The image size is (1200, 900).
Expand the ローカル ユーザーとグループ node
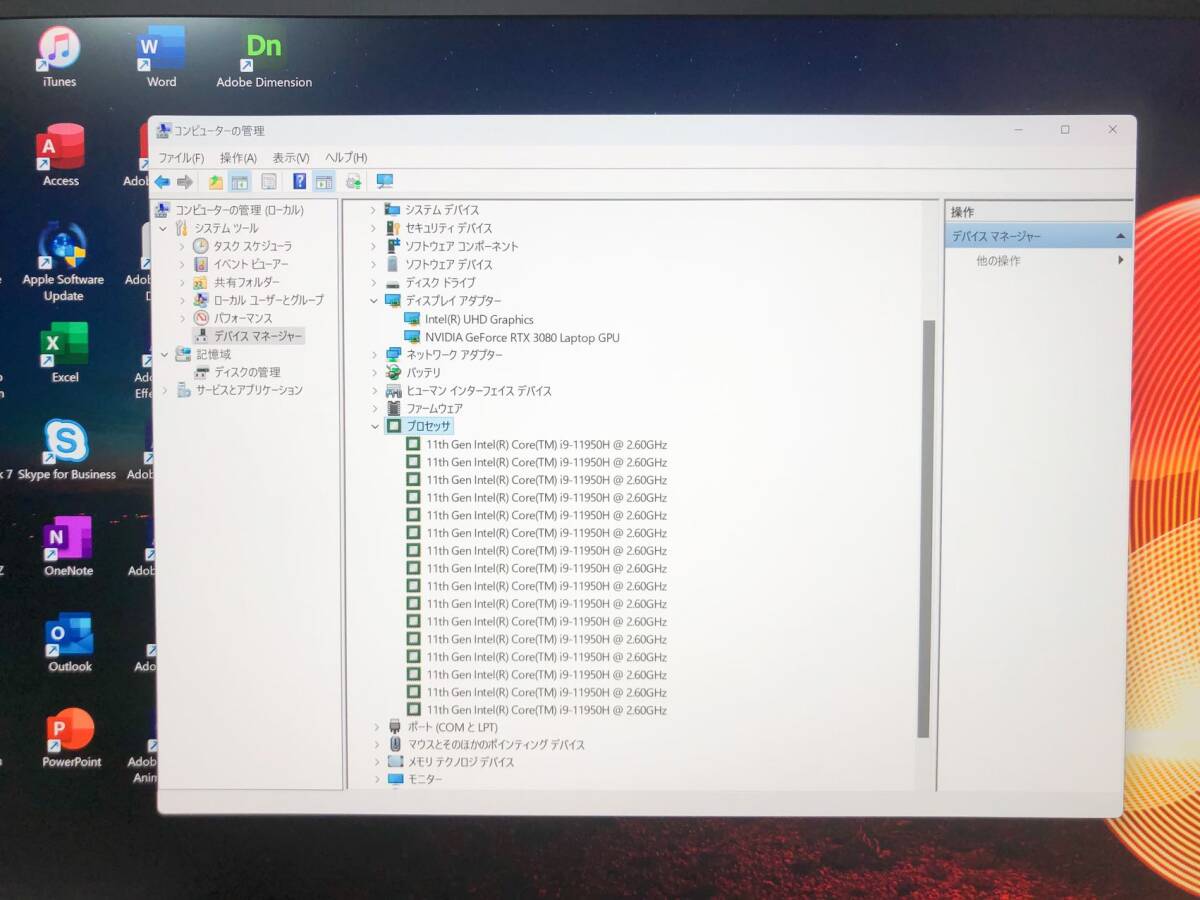coord(182,300)
